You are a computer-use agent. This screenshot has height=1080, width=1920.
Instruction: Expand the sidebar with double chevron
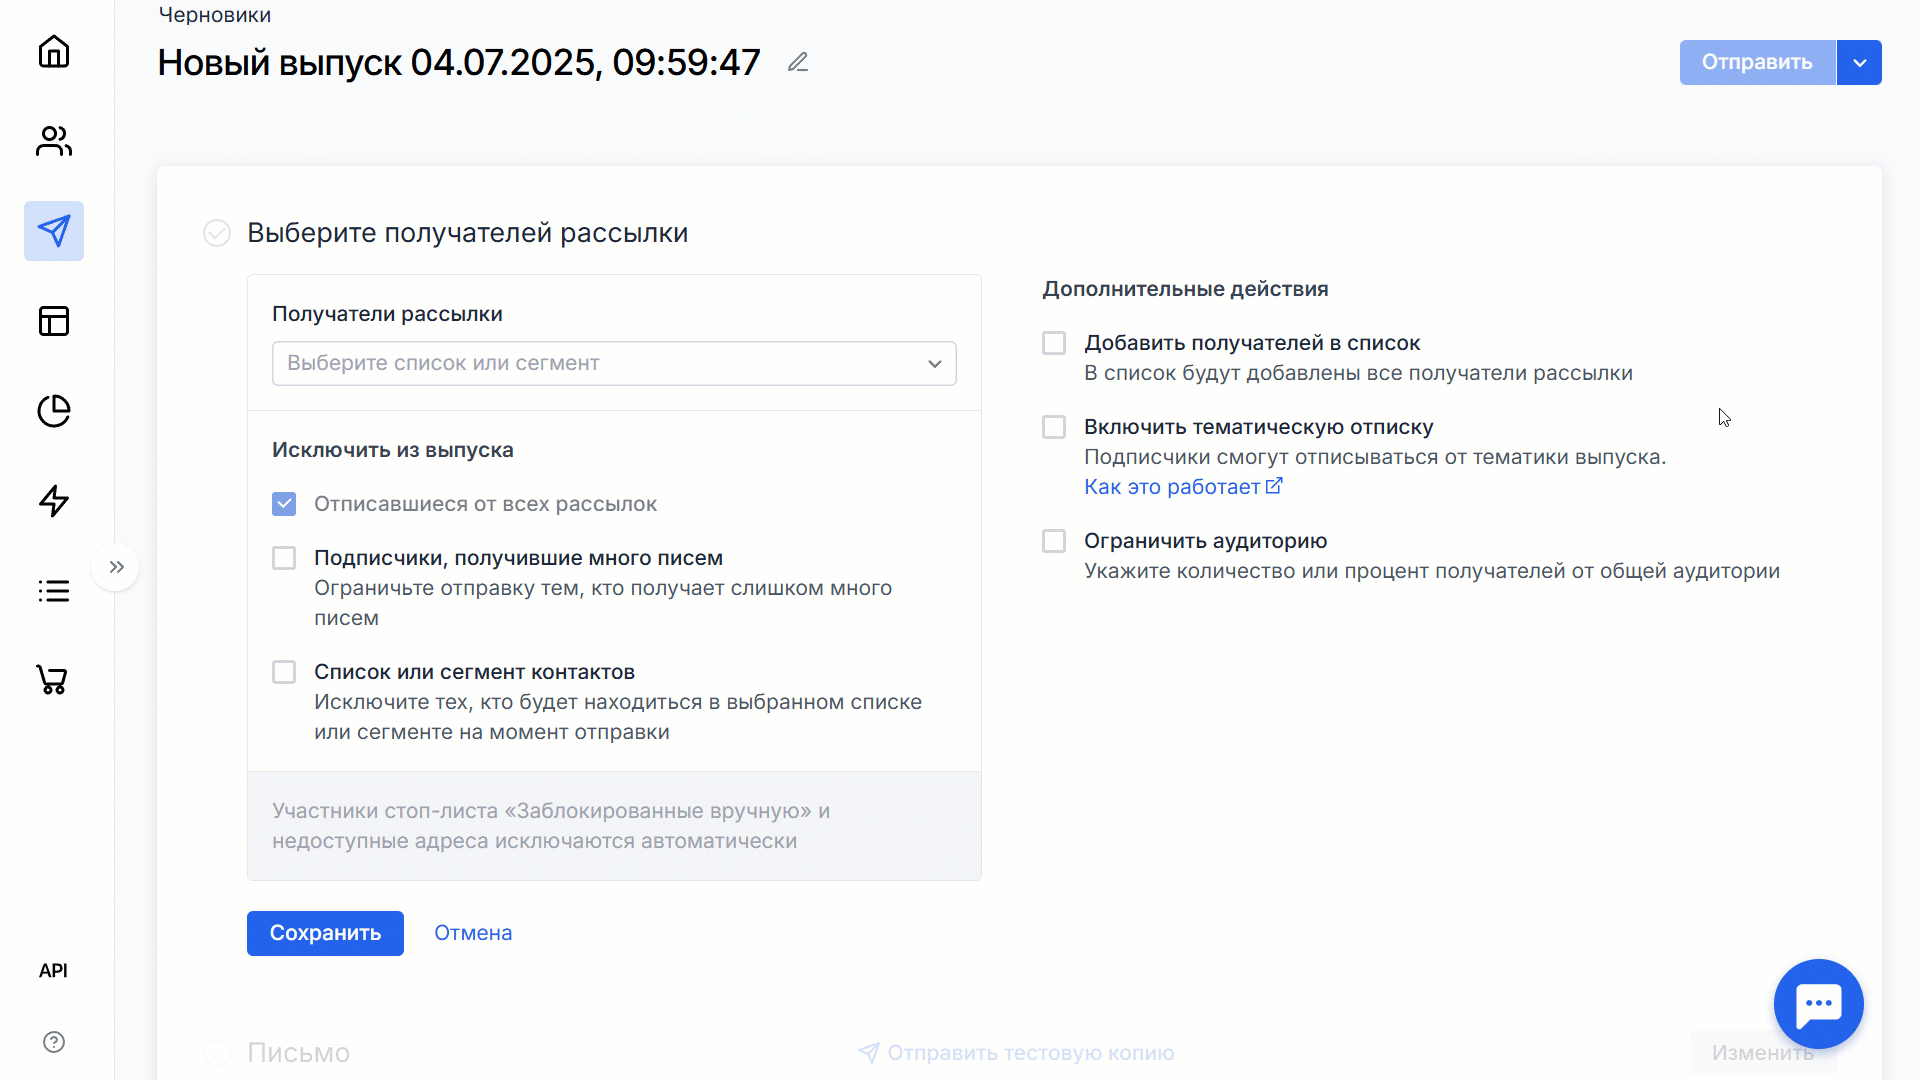pyautogui.click(x=117, y=567)
